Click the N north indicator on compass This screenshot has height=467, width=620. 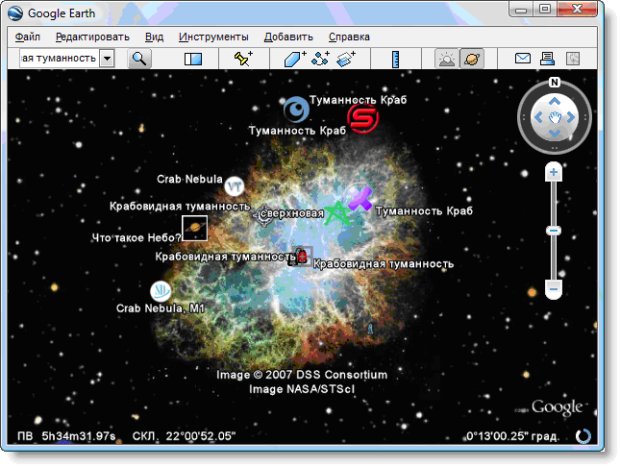pyautogui.click(x=554, y=82)
